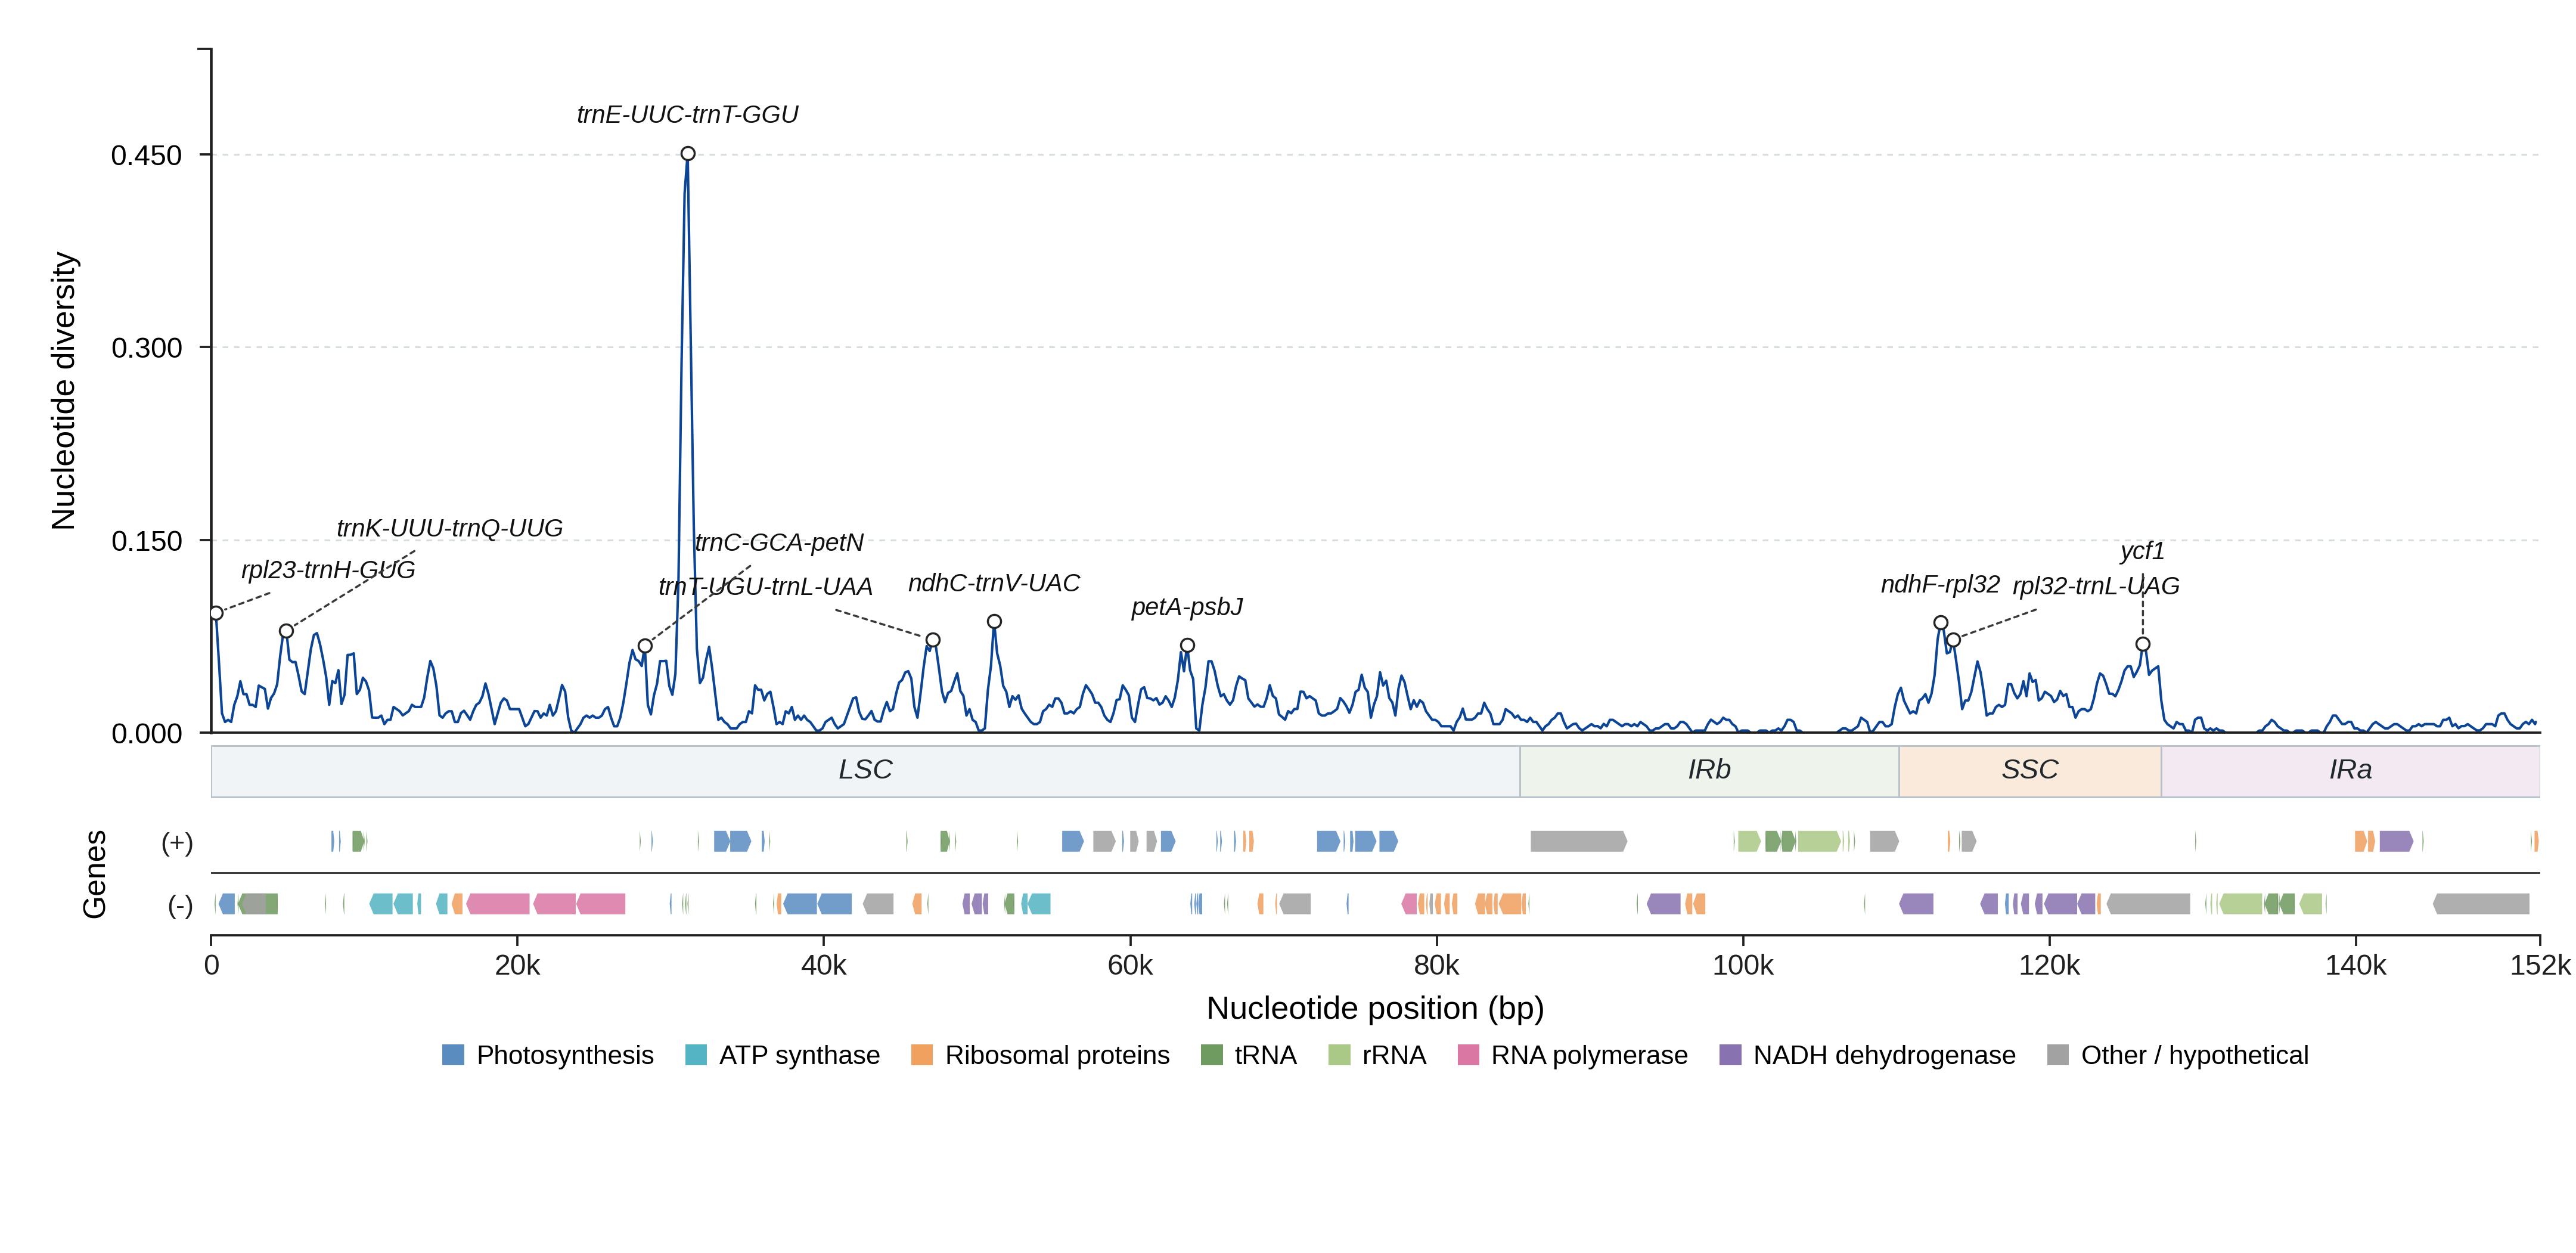Click the 0.450 y-axis tick label
The height and width of the screenshot is (1253, 2576).
147,156
